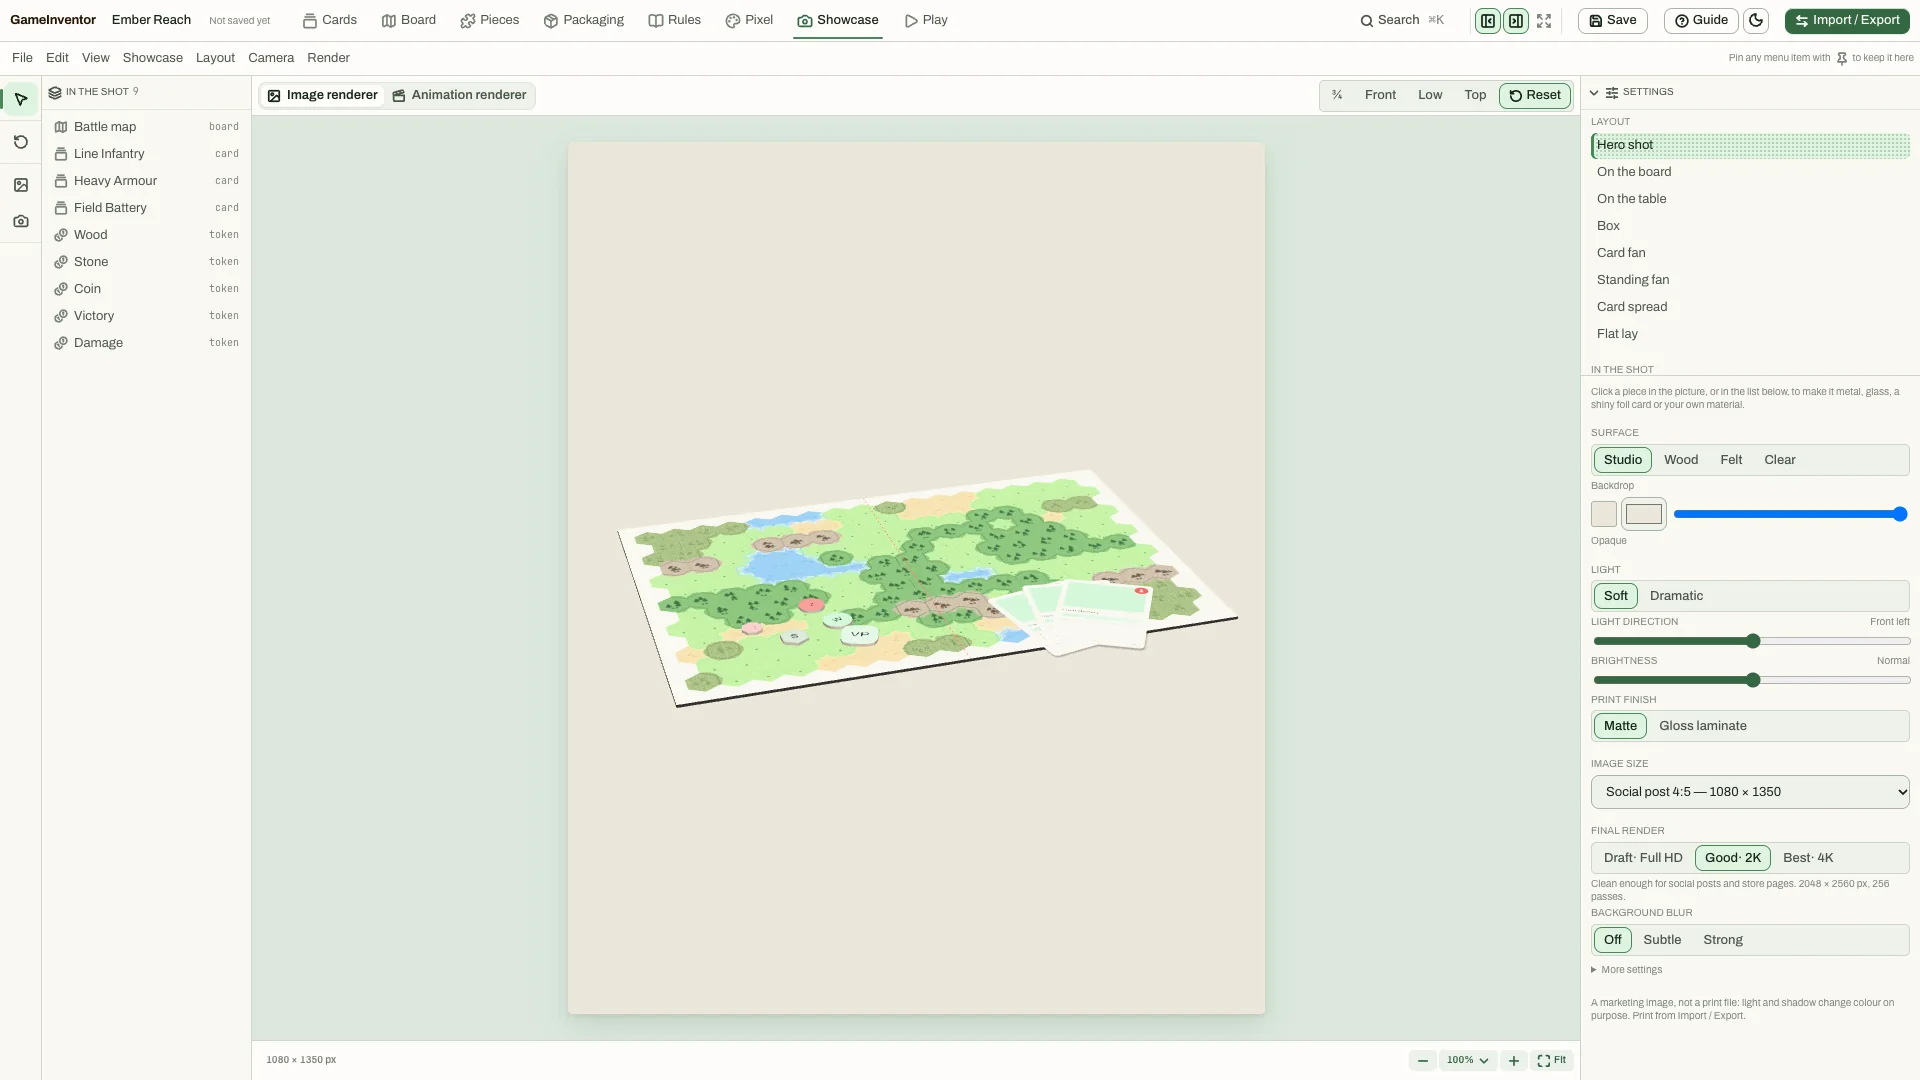Zoom out with the minus icon

point(1422,1061)
